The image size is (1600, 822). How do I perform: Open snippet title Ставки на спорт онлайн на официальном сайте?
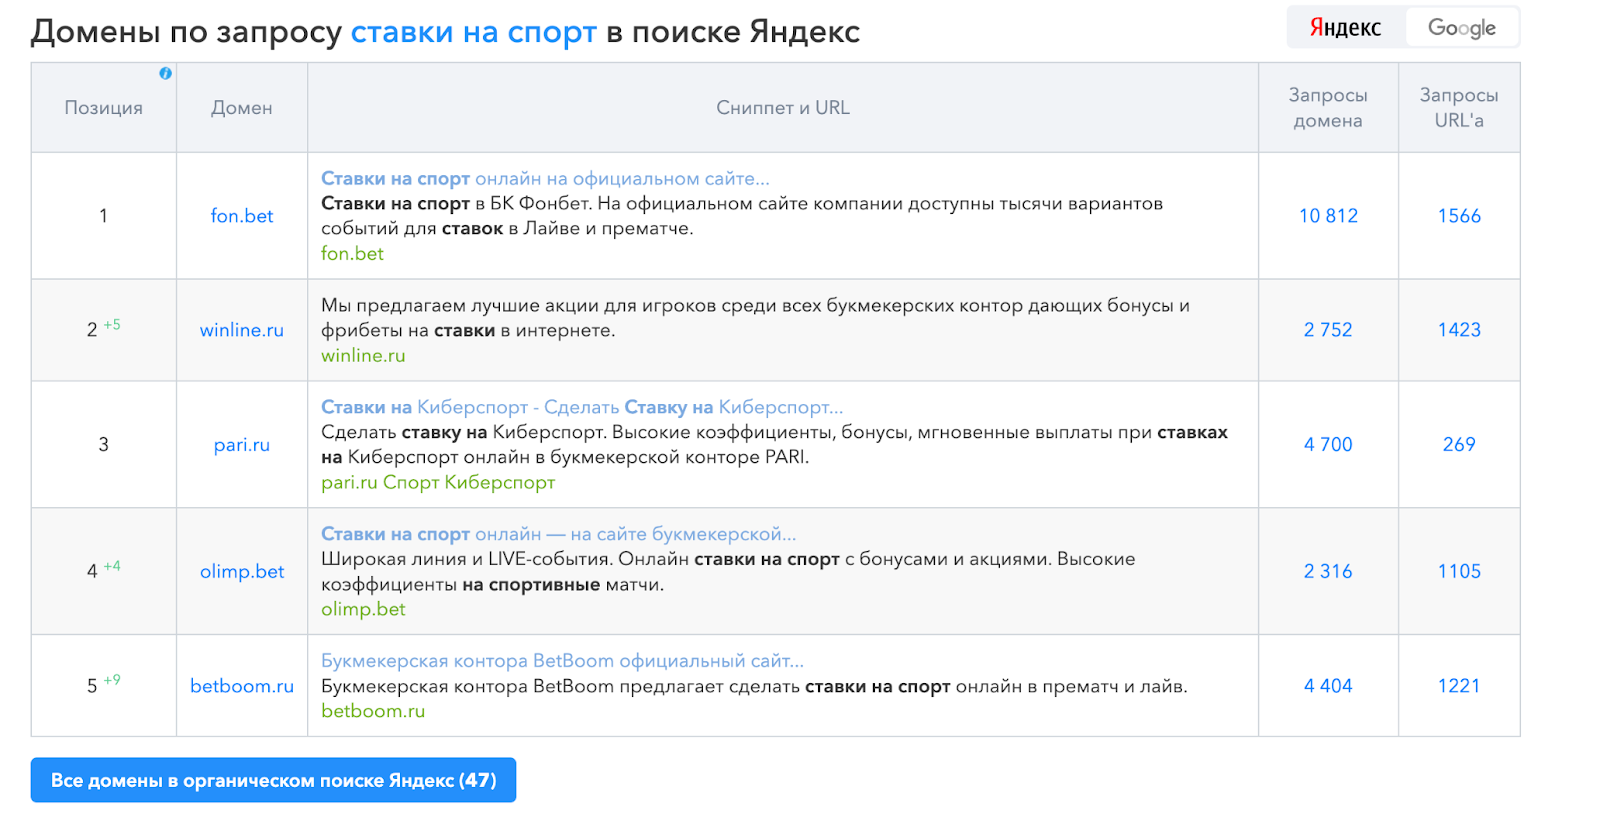545,179
